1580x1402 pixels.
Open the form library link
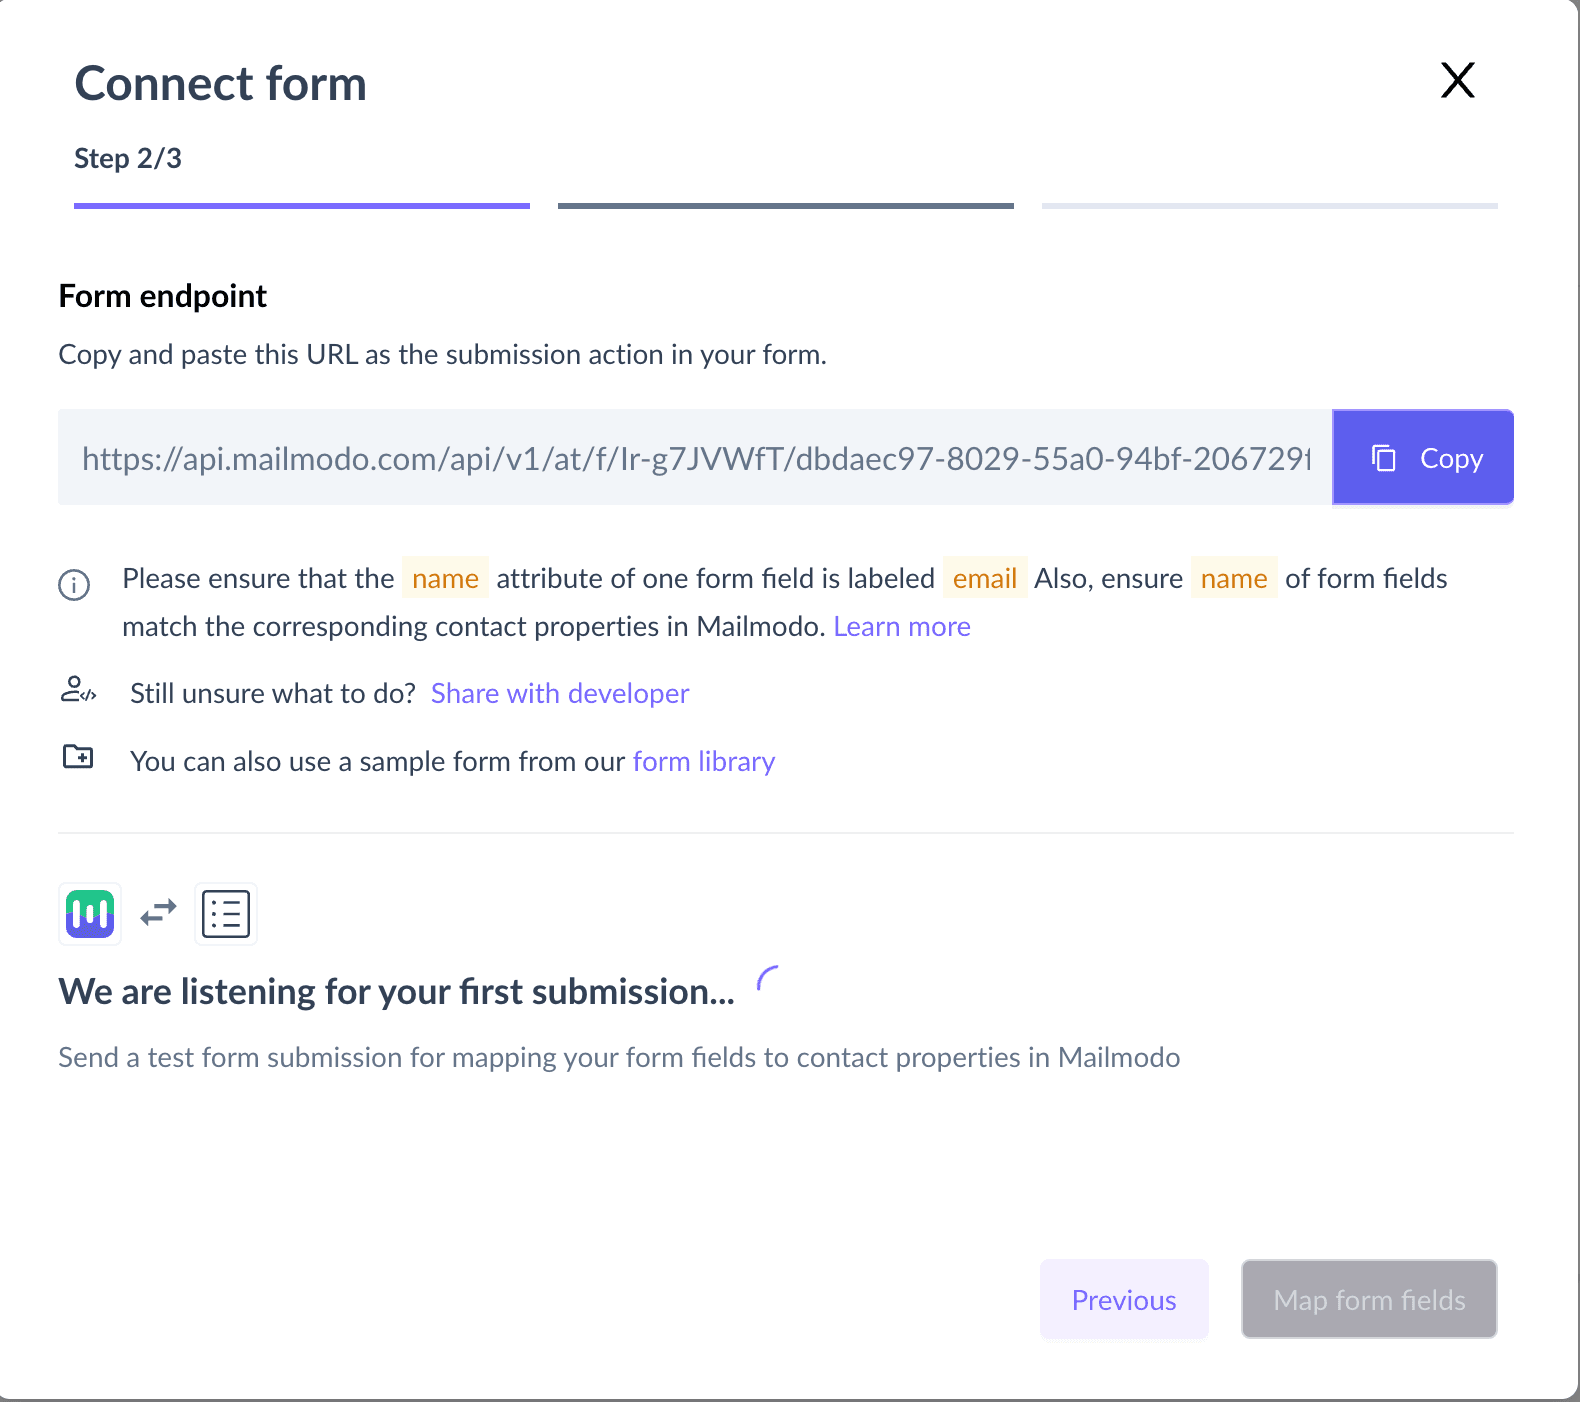point(703,761)
